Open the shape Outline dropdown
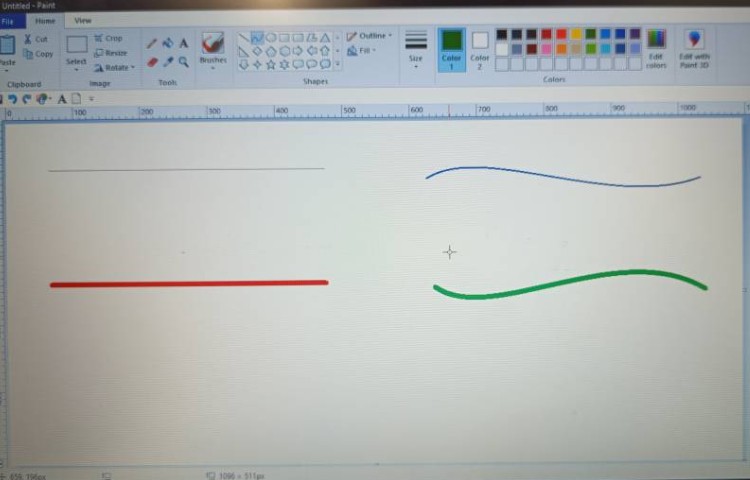 point(369,36)
